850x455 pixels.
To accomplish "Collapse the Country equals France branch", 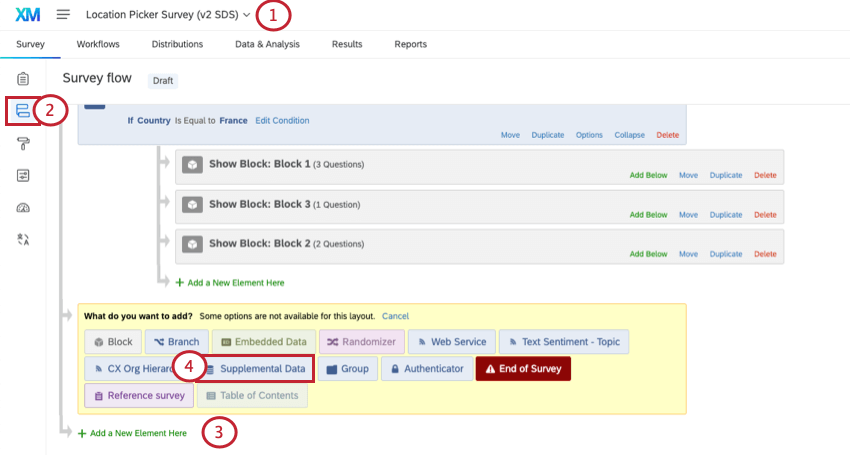I will (x=629, y=135).
